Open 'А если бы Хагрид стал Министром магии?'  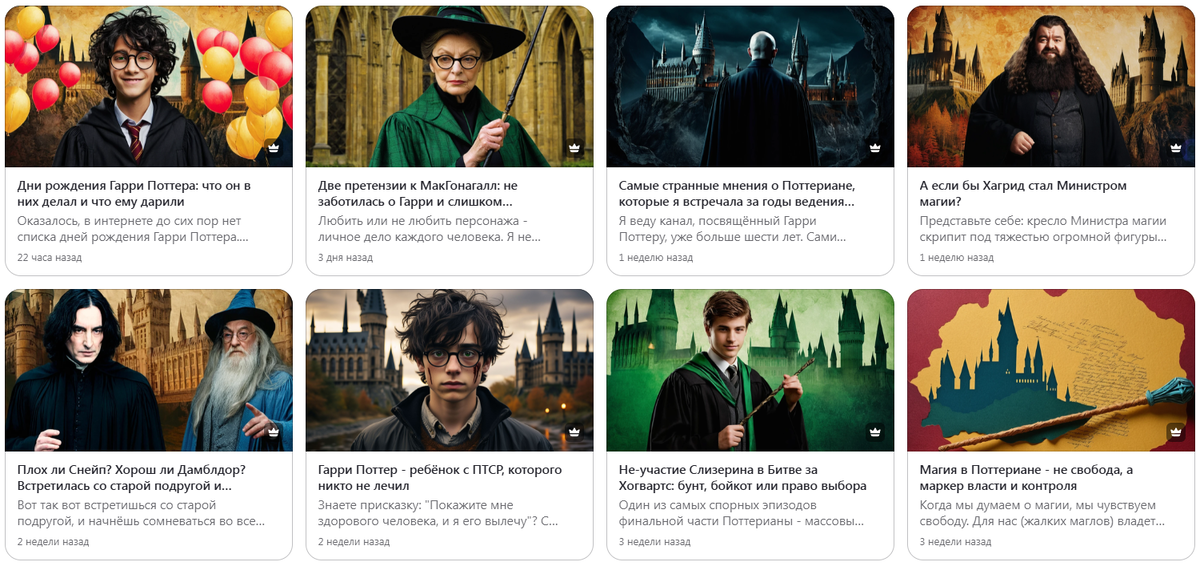pos(1023,194)
